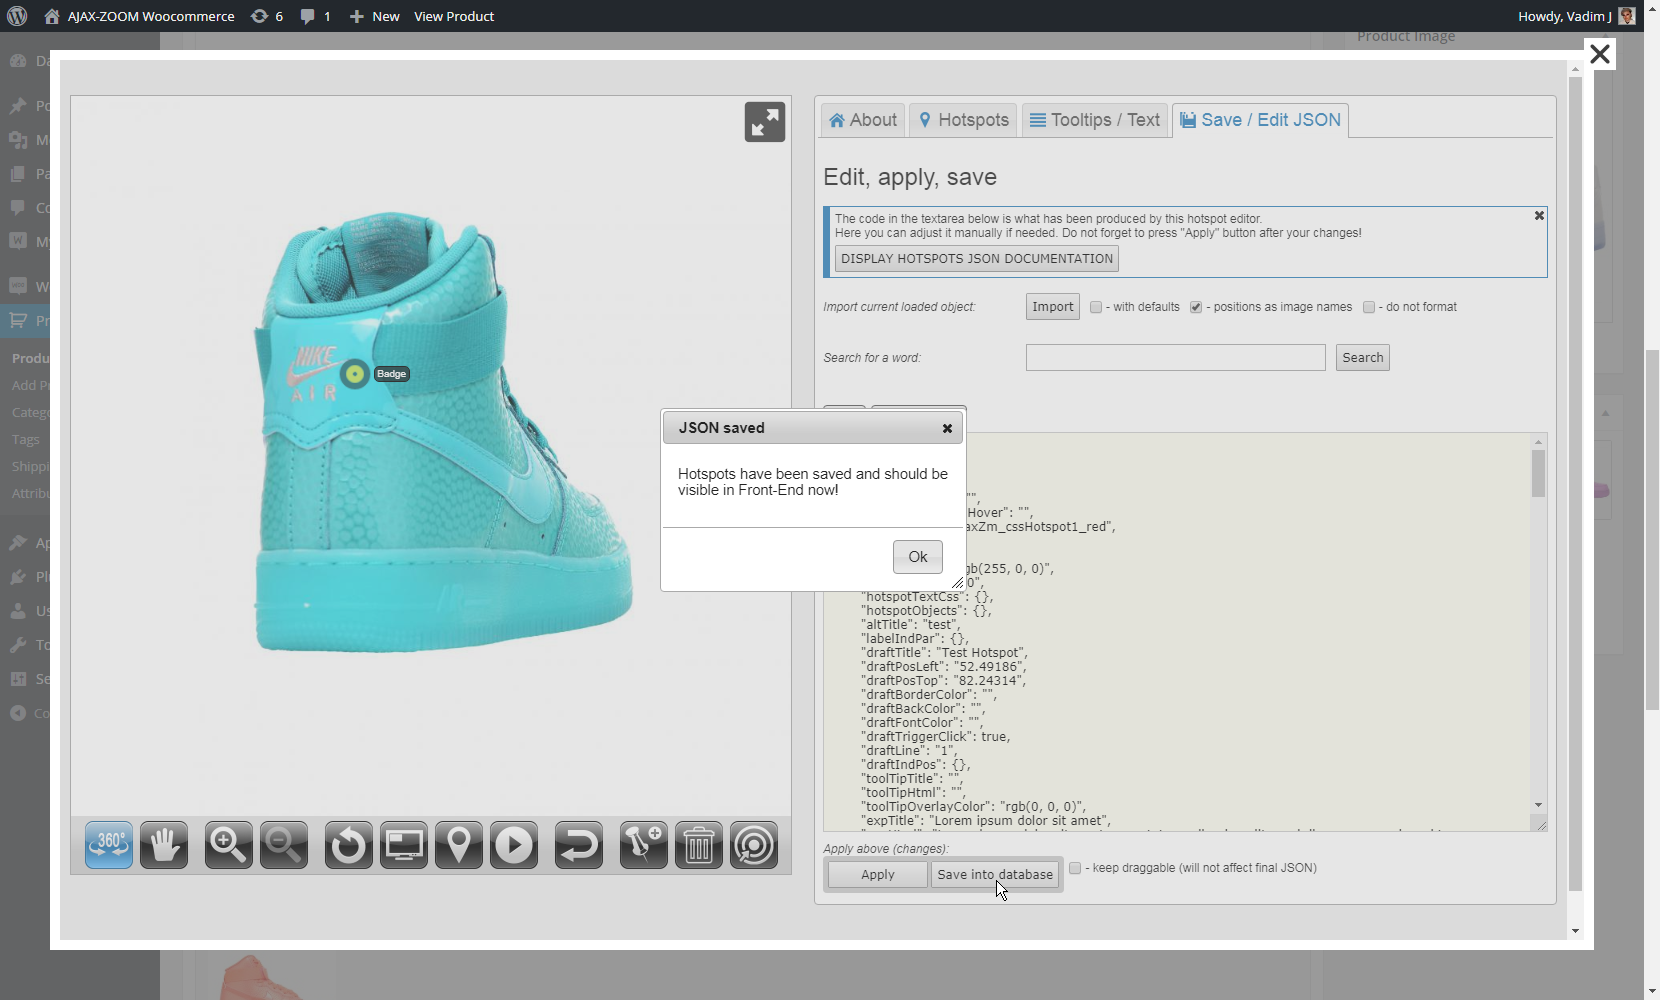The height and width of the screenshot is (1000, 1660).
Task: Select the Save / Edit JSON tab
Action: [1260, 120]
